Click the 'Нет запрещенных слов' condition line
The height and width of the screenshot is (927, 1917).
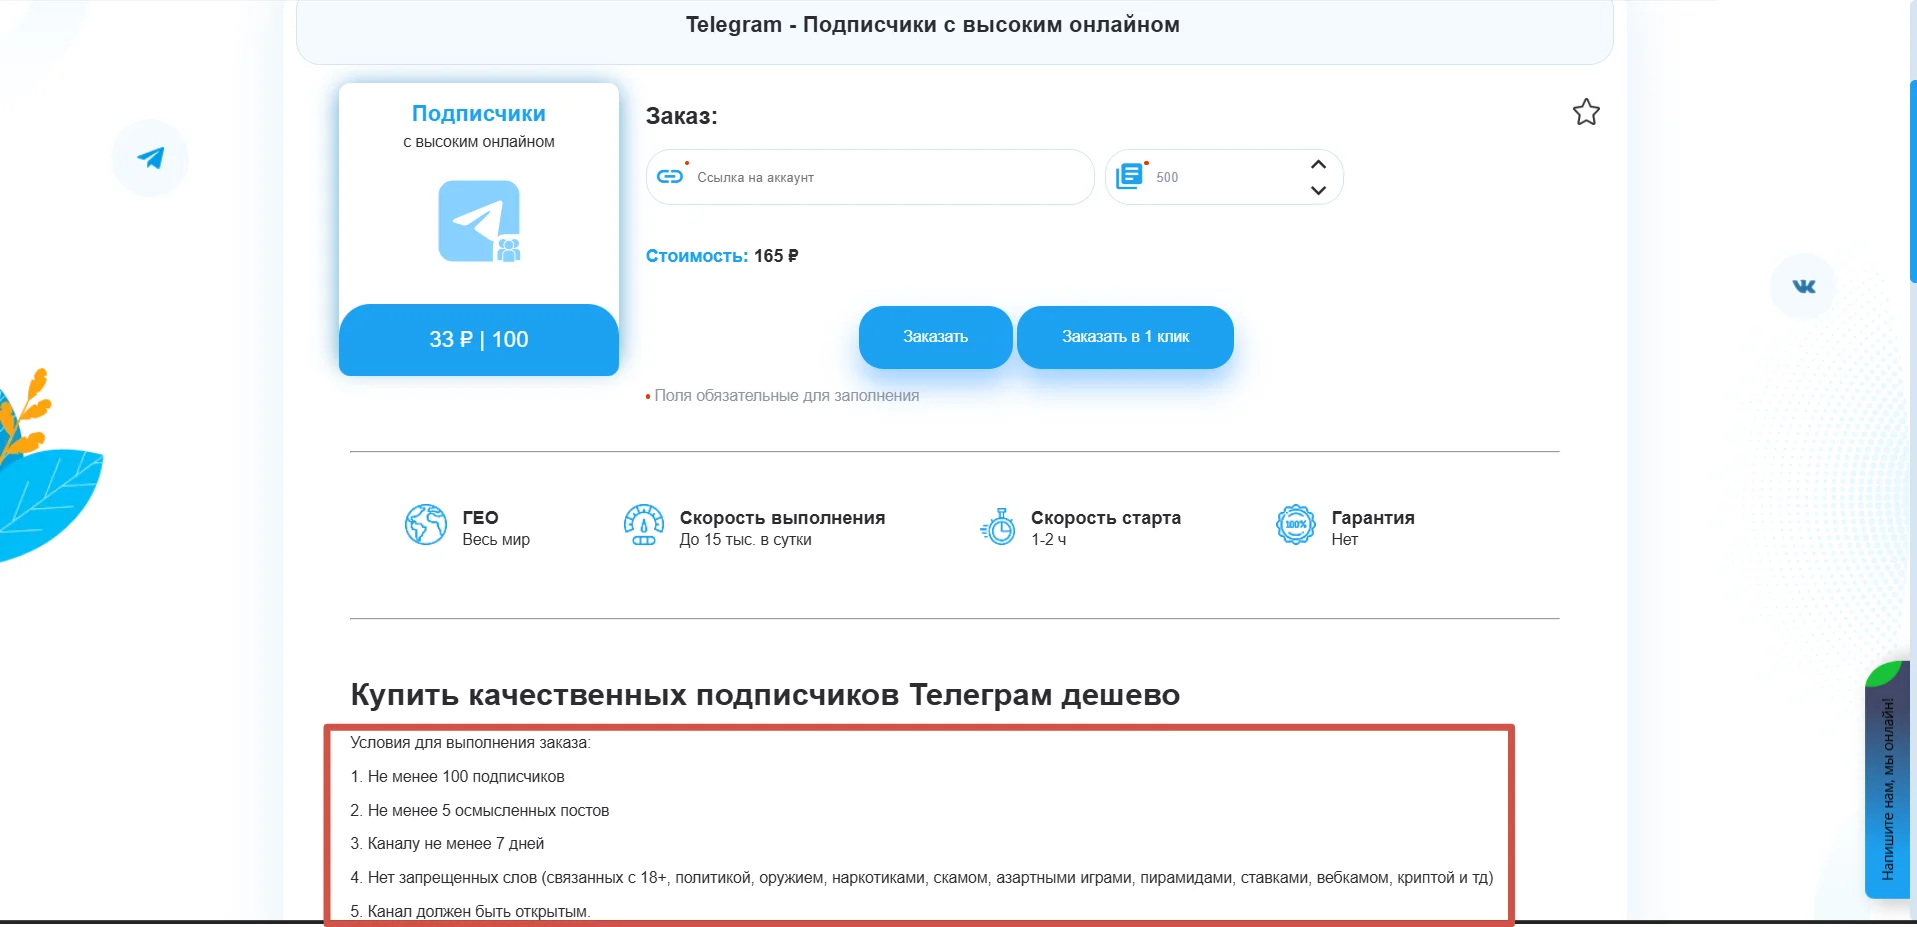[922, 878]
